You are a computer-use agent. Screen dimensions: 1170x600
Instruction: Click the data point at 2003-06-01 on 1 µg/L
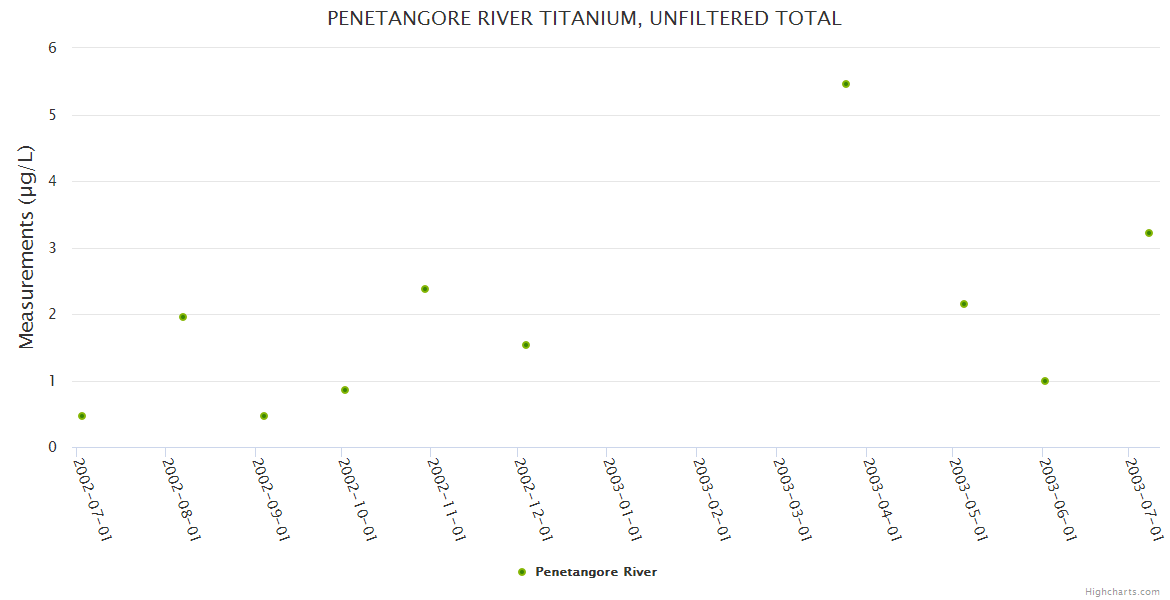[1045, 381]
